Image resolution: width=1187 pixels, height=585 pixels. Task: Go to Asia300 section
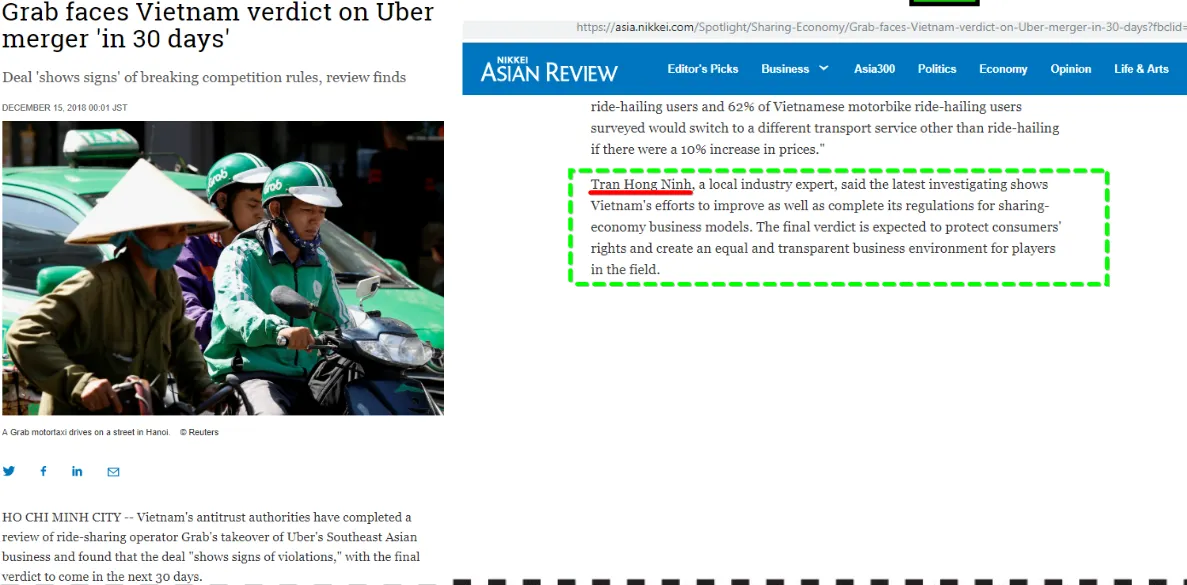[874, 69]
